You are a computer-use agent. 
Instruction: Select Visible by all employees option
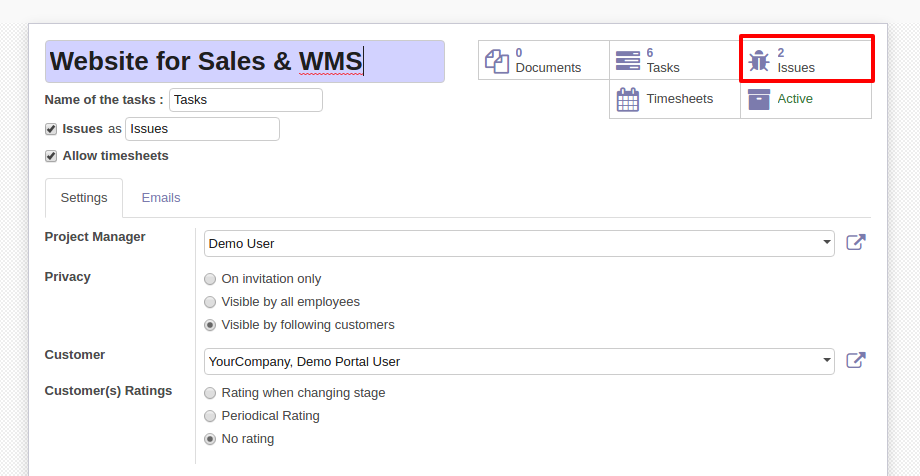pyautogui.click(x=210, y=302)
